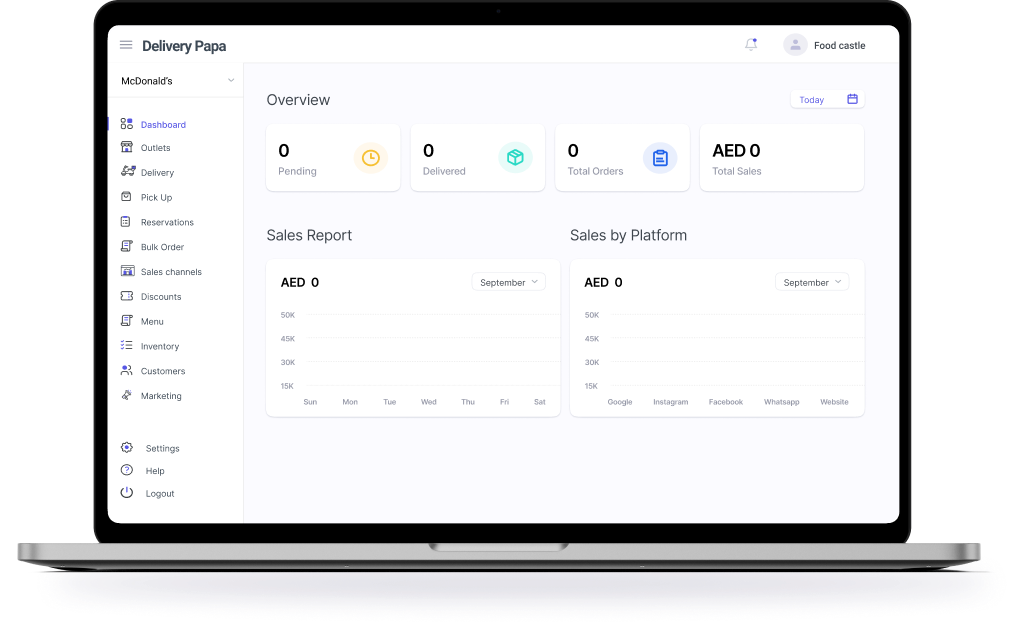Select Bulk Order in sidebar
The height and width of the screenshot is (627, 1021).
[163, 247]
